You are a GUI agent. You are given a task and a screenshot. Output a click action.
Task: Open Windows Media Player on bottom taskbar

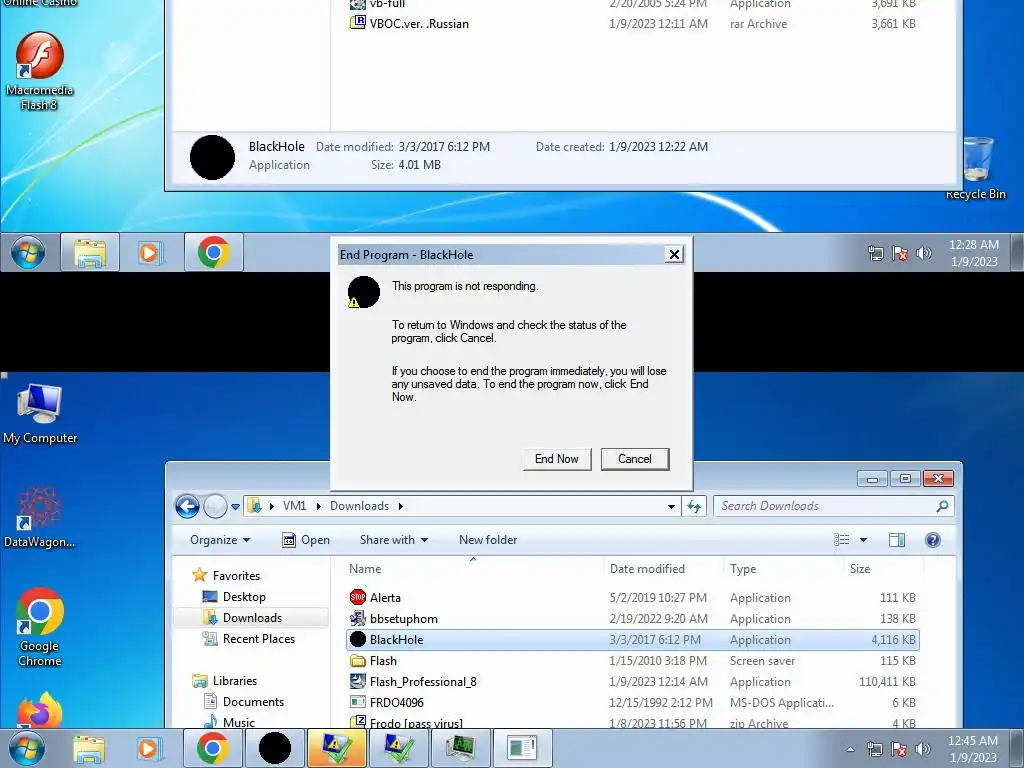(x=149, y=748)
